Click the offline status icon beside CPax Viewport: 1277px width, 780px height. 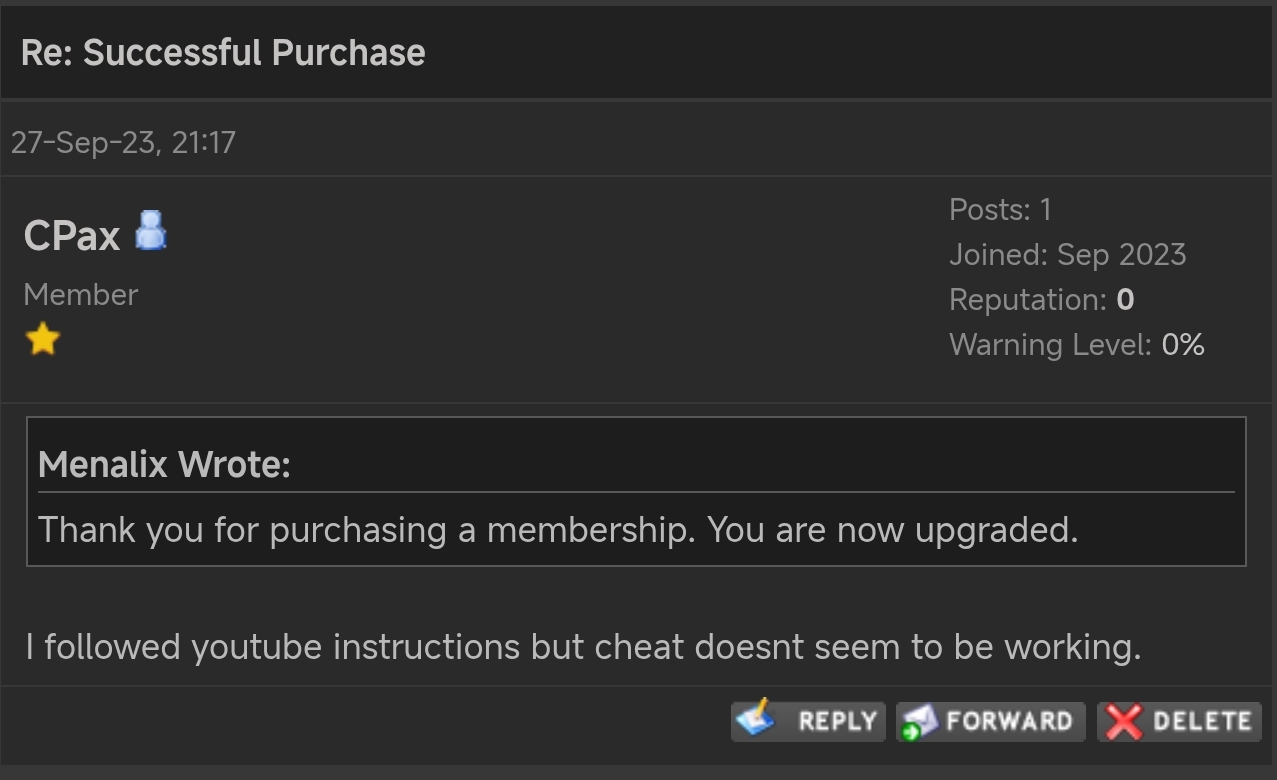tap(151, 230)
